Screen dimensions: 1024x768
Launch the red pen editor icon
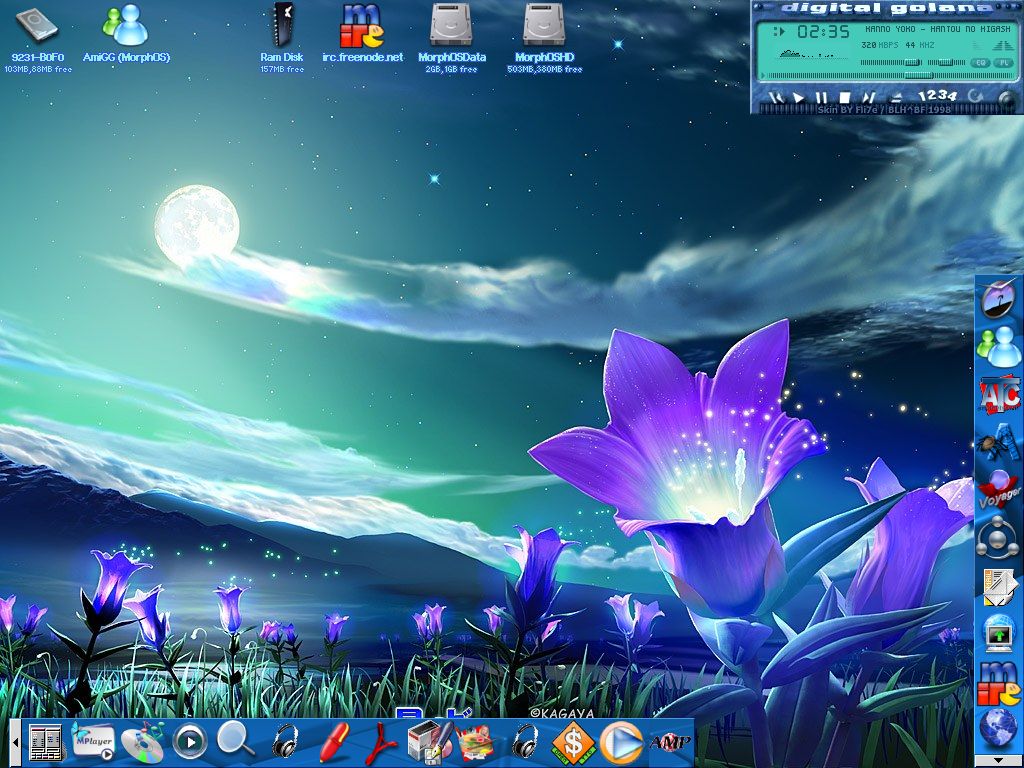(336, 742)
